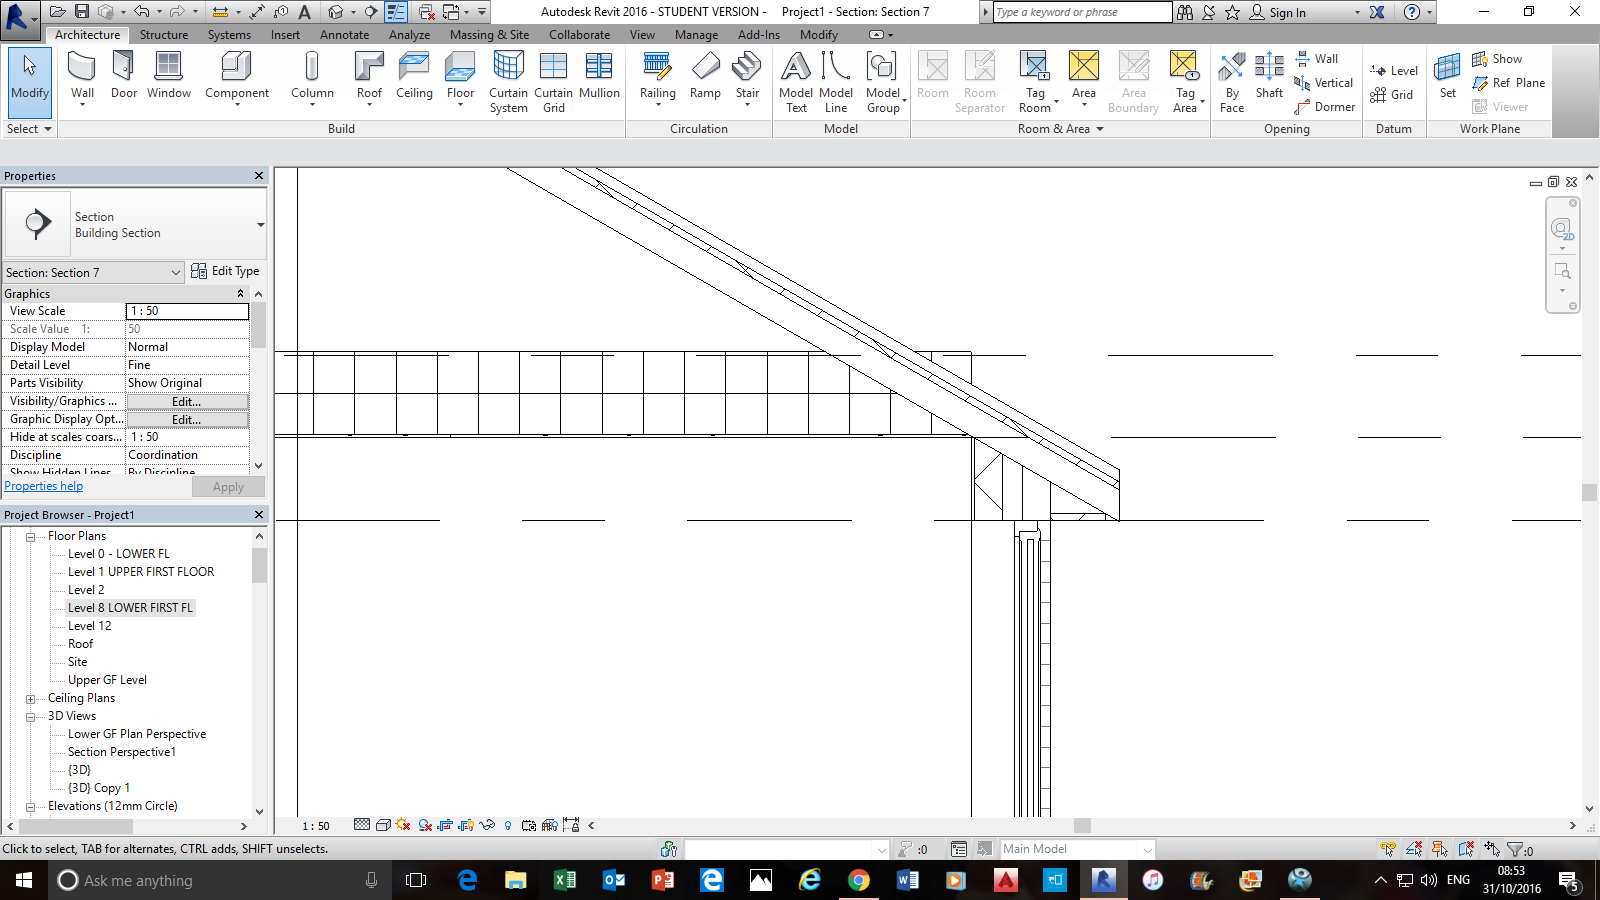Open the 1 : 50 view scale button

[x=316, y=826]
